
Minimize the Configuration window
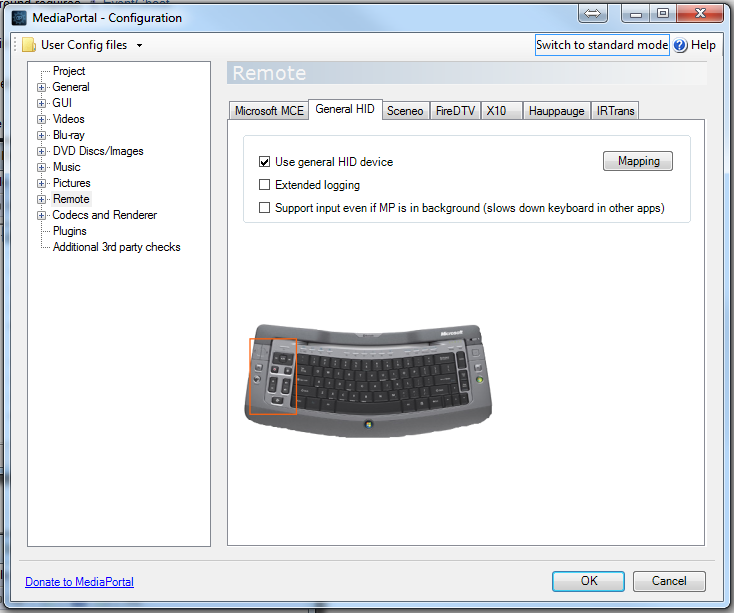pyautogui.click(x=636, y=14)
